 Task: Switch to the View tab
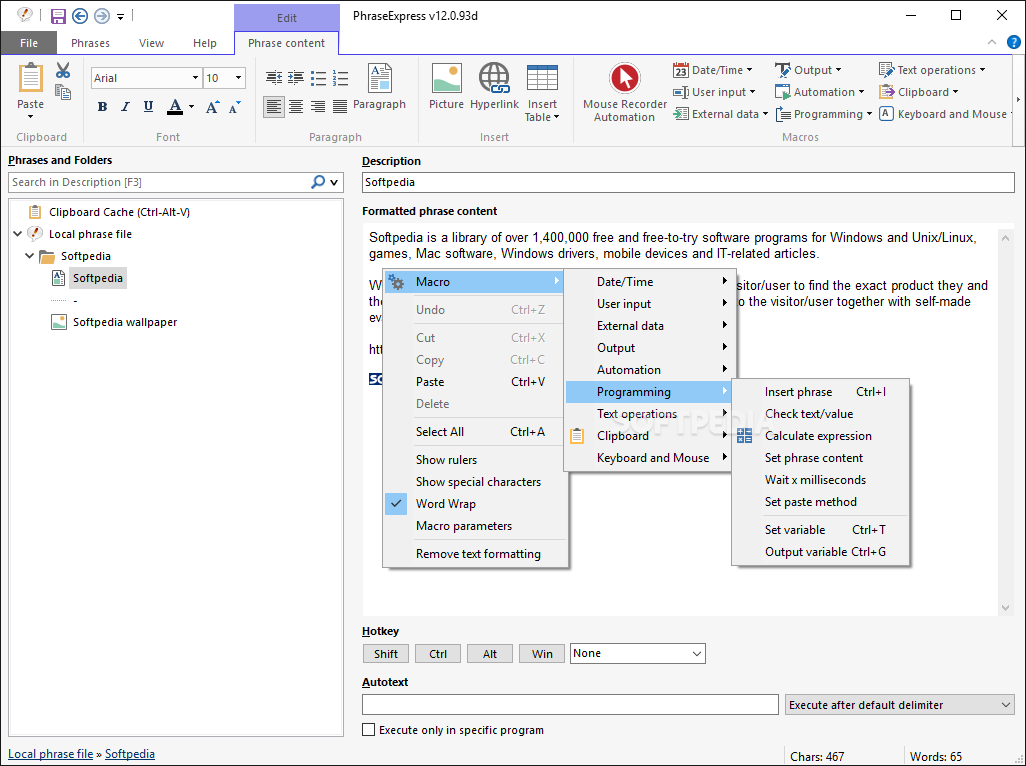(151, 43)
